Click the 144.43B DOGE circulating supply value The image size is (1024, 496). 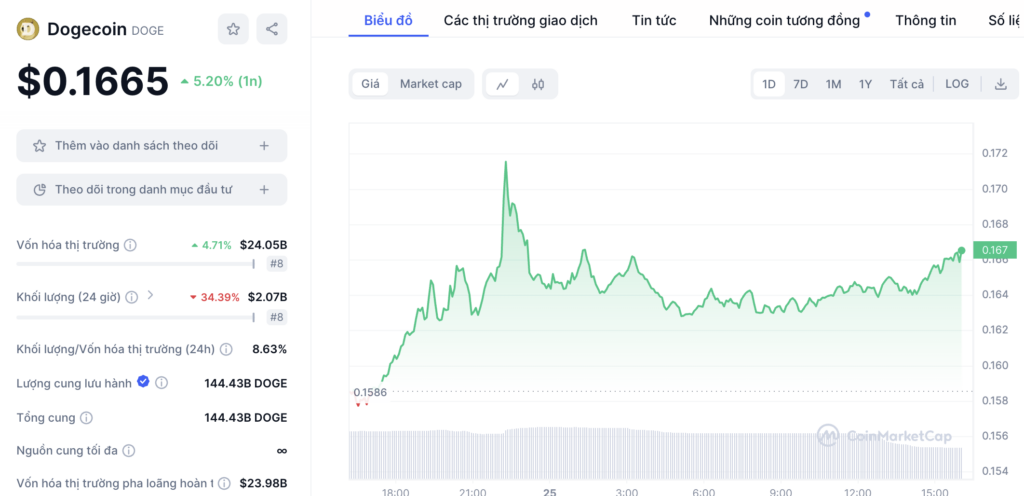point(246,383)
